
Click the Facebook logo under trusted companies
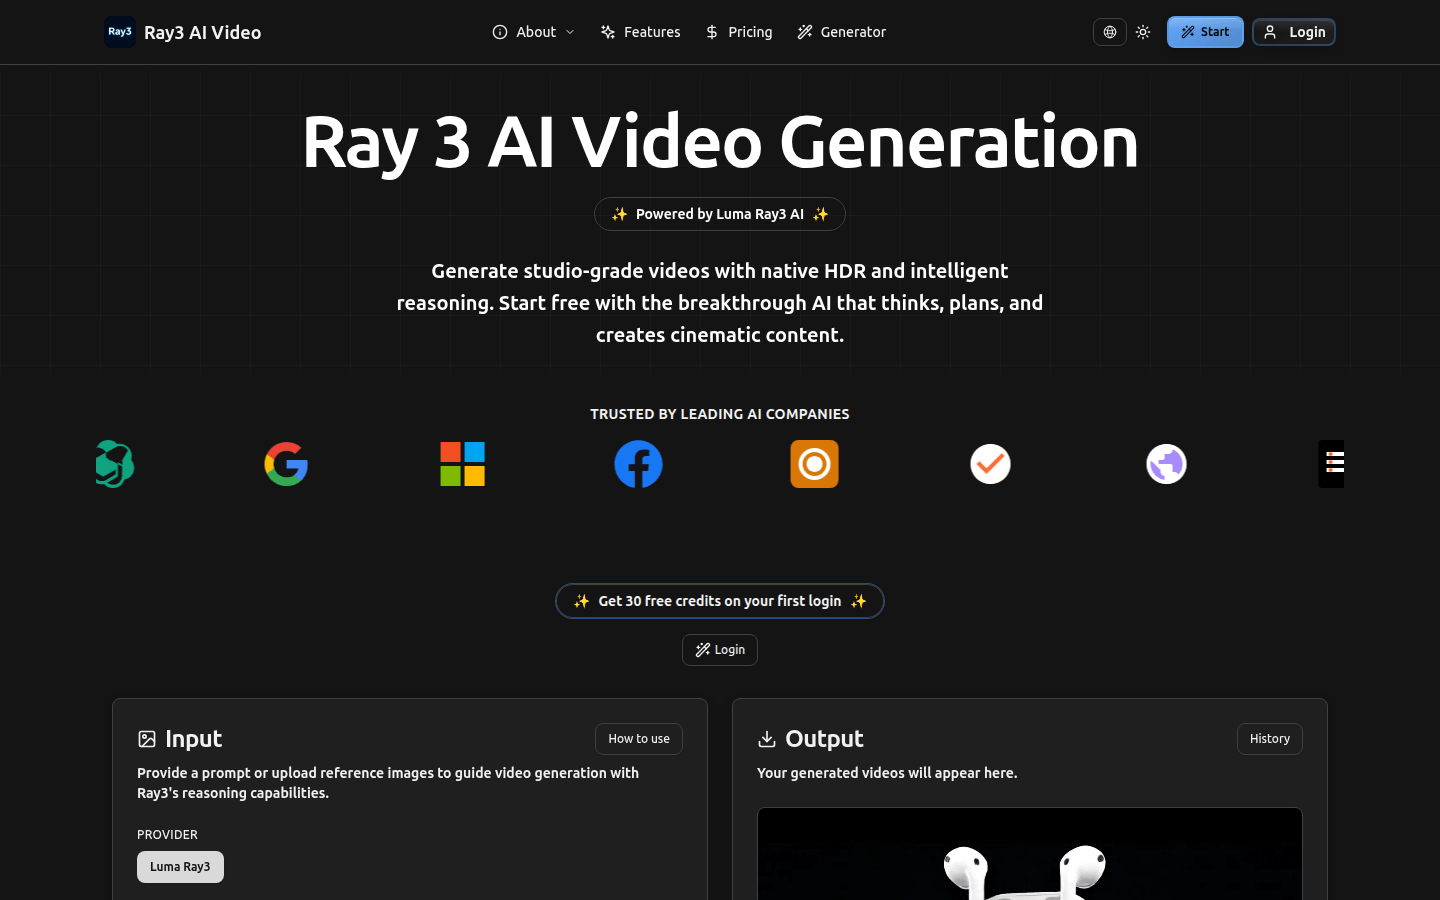click(x=638, y=463)
